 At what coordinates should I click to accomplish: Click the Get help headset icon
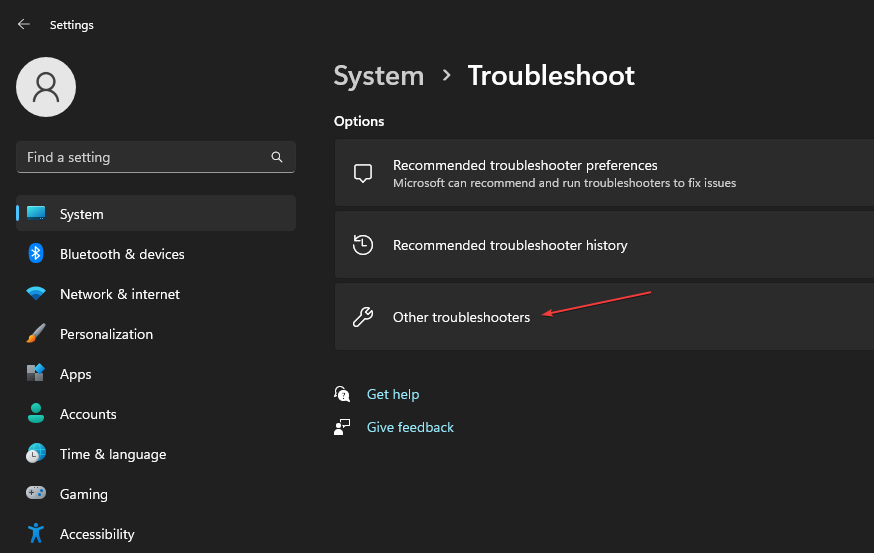pos(342,394)
